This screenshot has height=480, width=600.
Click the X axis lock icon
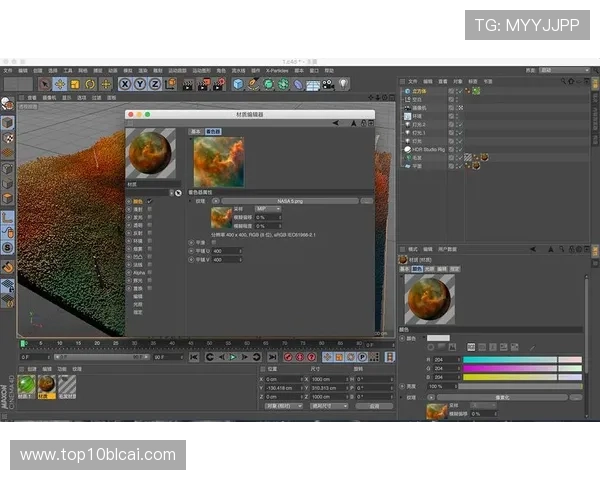coord(126,85)
